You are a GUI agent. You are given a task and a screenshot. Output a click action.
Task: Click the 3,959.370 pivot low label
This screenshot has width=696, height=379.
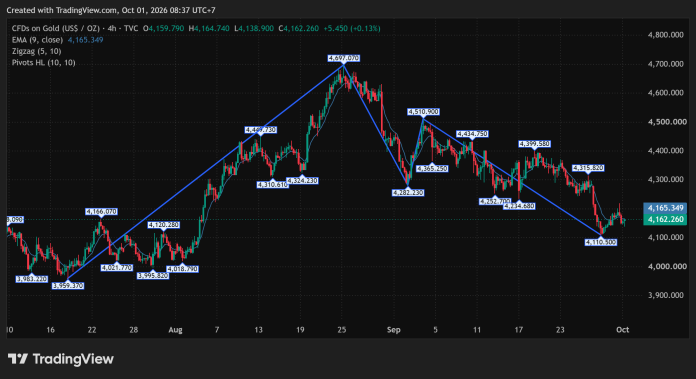click(68, 286)
